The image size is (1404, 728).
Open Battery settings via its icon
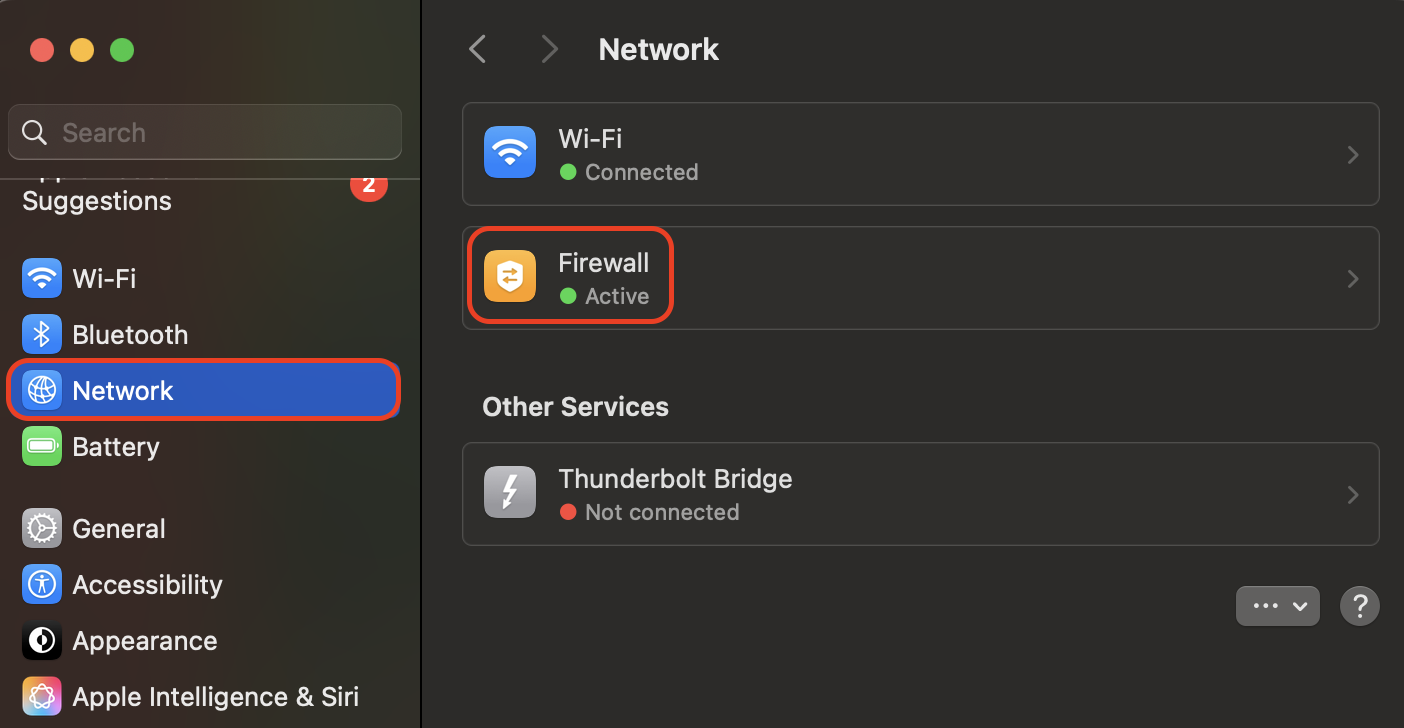(x=41, y=446)
